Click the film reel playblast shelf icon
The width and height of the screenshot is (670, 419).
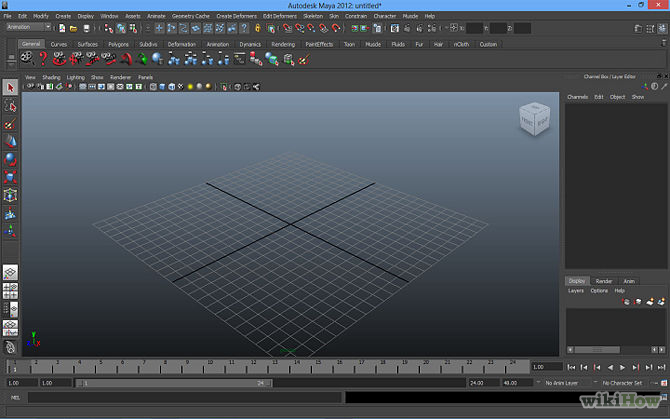[x=27, y=59]
